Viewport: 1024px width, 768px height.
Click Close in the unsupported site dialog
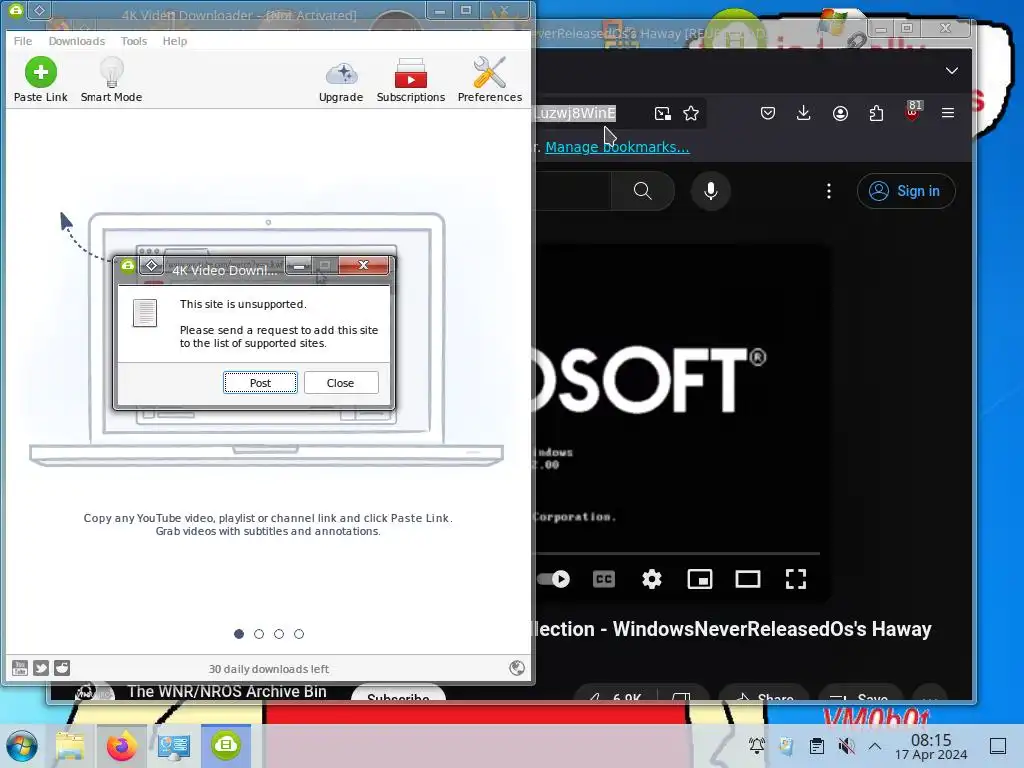[340, 383]
